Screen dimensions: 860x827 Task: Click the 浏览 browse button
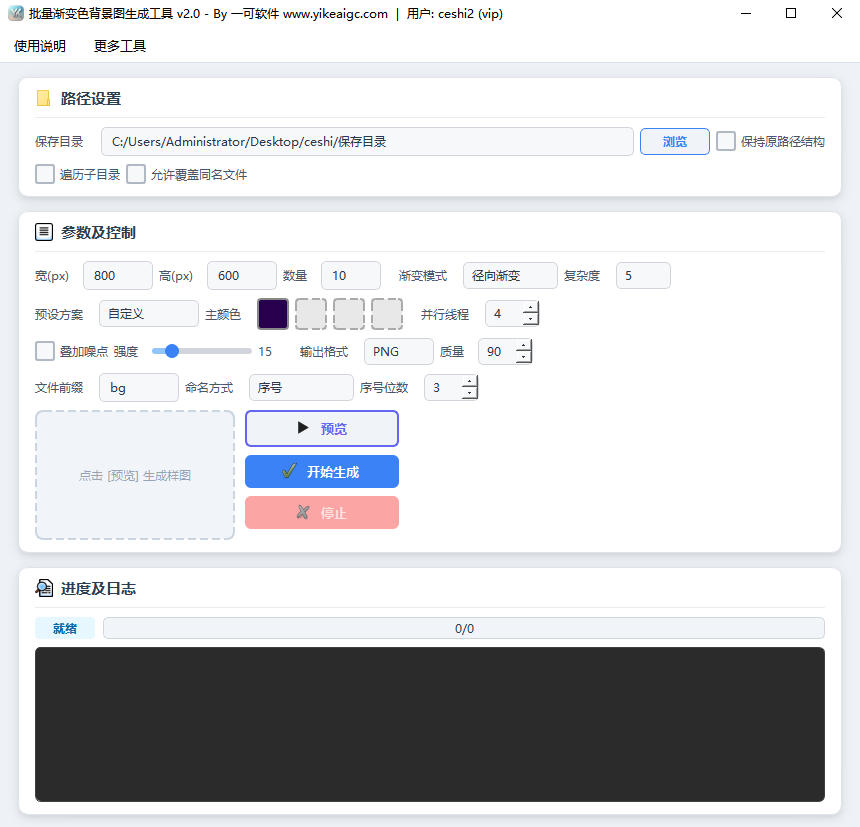coord(675,141)
